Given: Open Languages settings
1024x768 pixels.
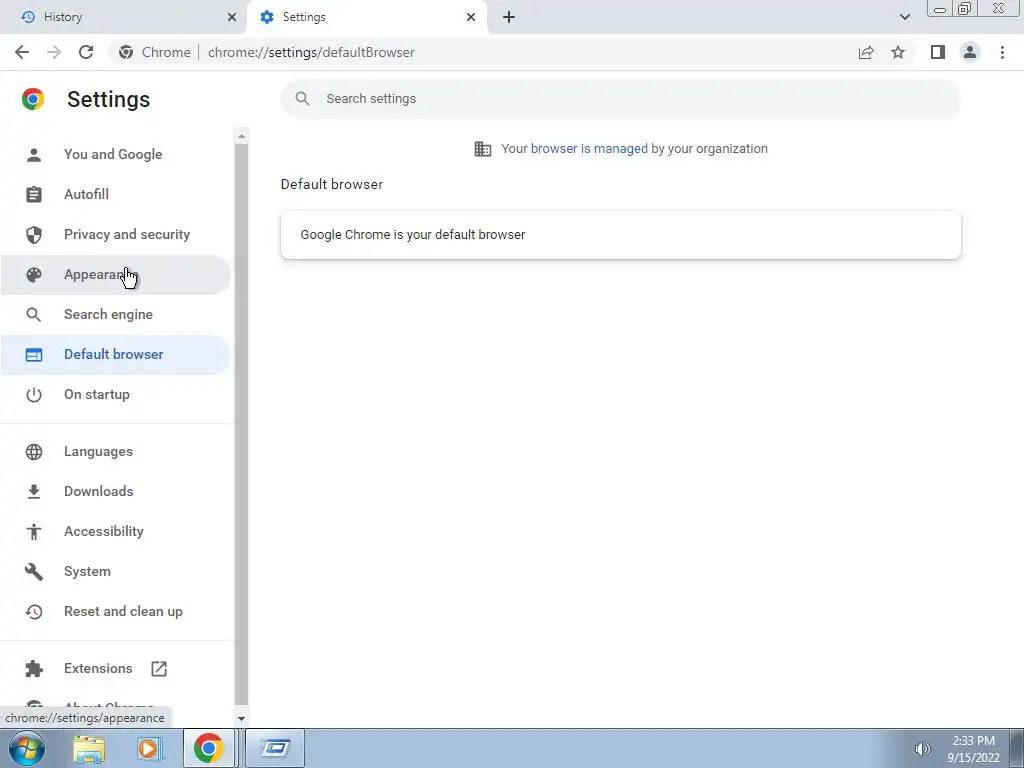Looking at the screenshot, I should coord(116,451).
